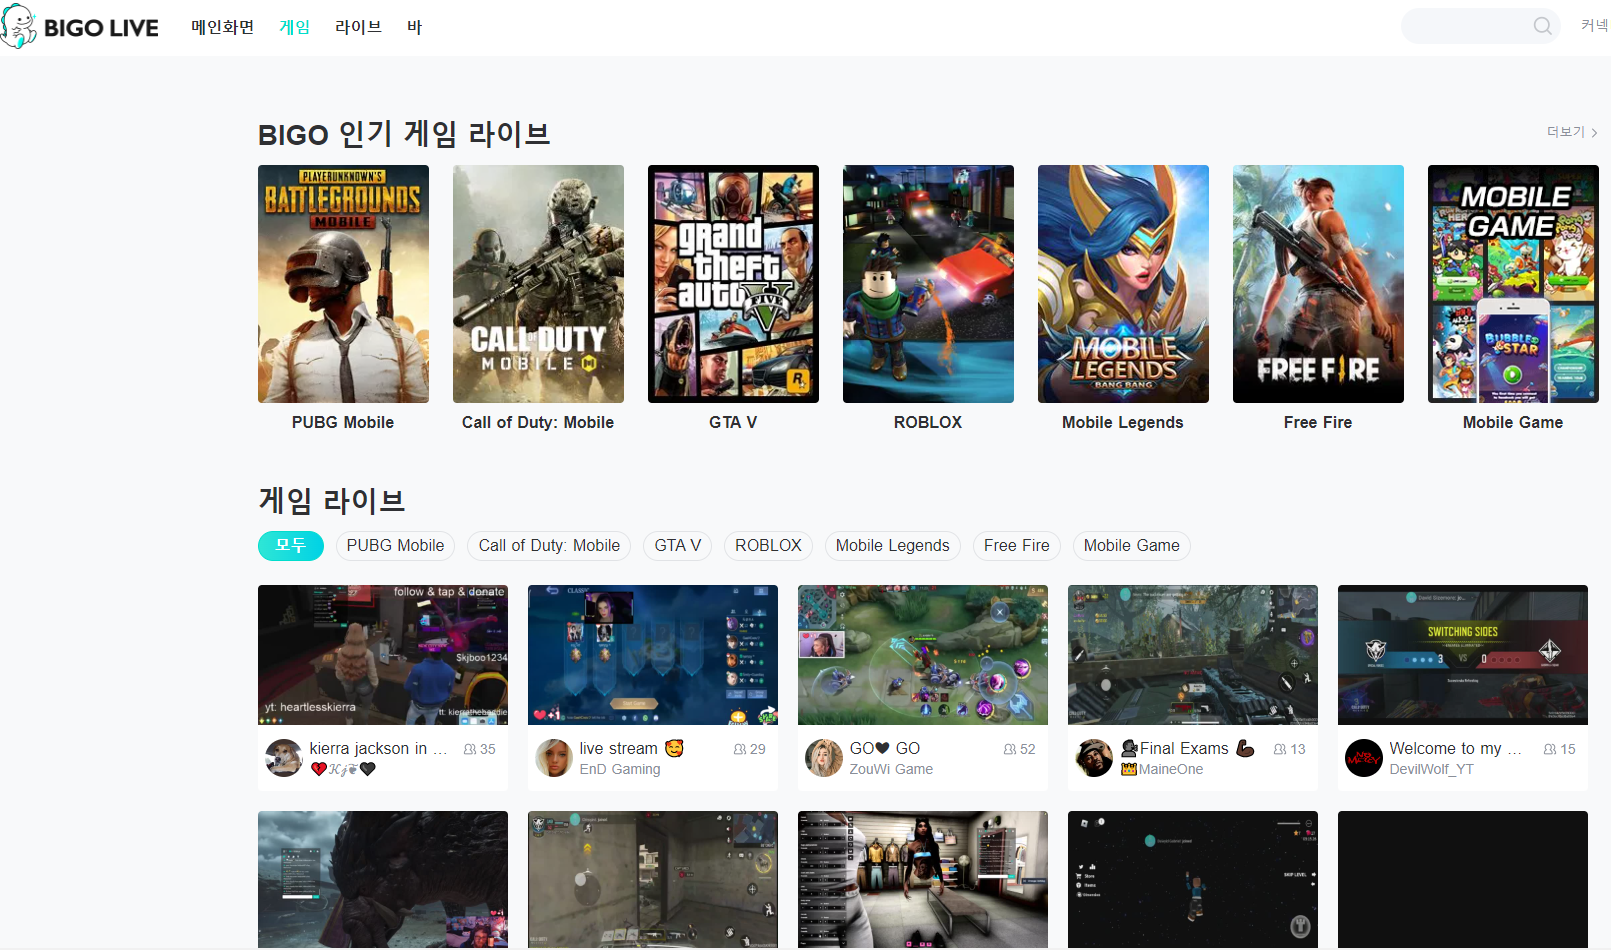Image resolution: width=1611 pixels, height=950 pixels.
Task: Select the 모두 filter chip
Action: point(290,545)
